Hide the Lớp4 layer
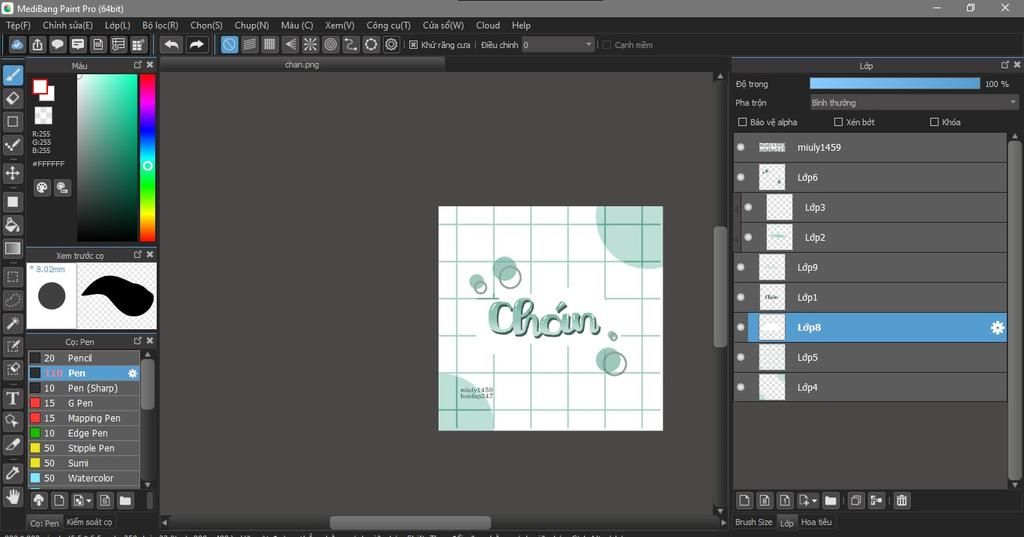Image resolution: width=1024 pixels, height=537 pixels. (x=741, y=387)
